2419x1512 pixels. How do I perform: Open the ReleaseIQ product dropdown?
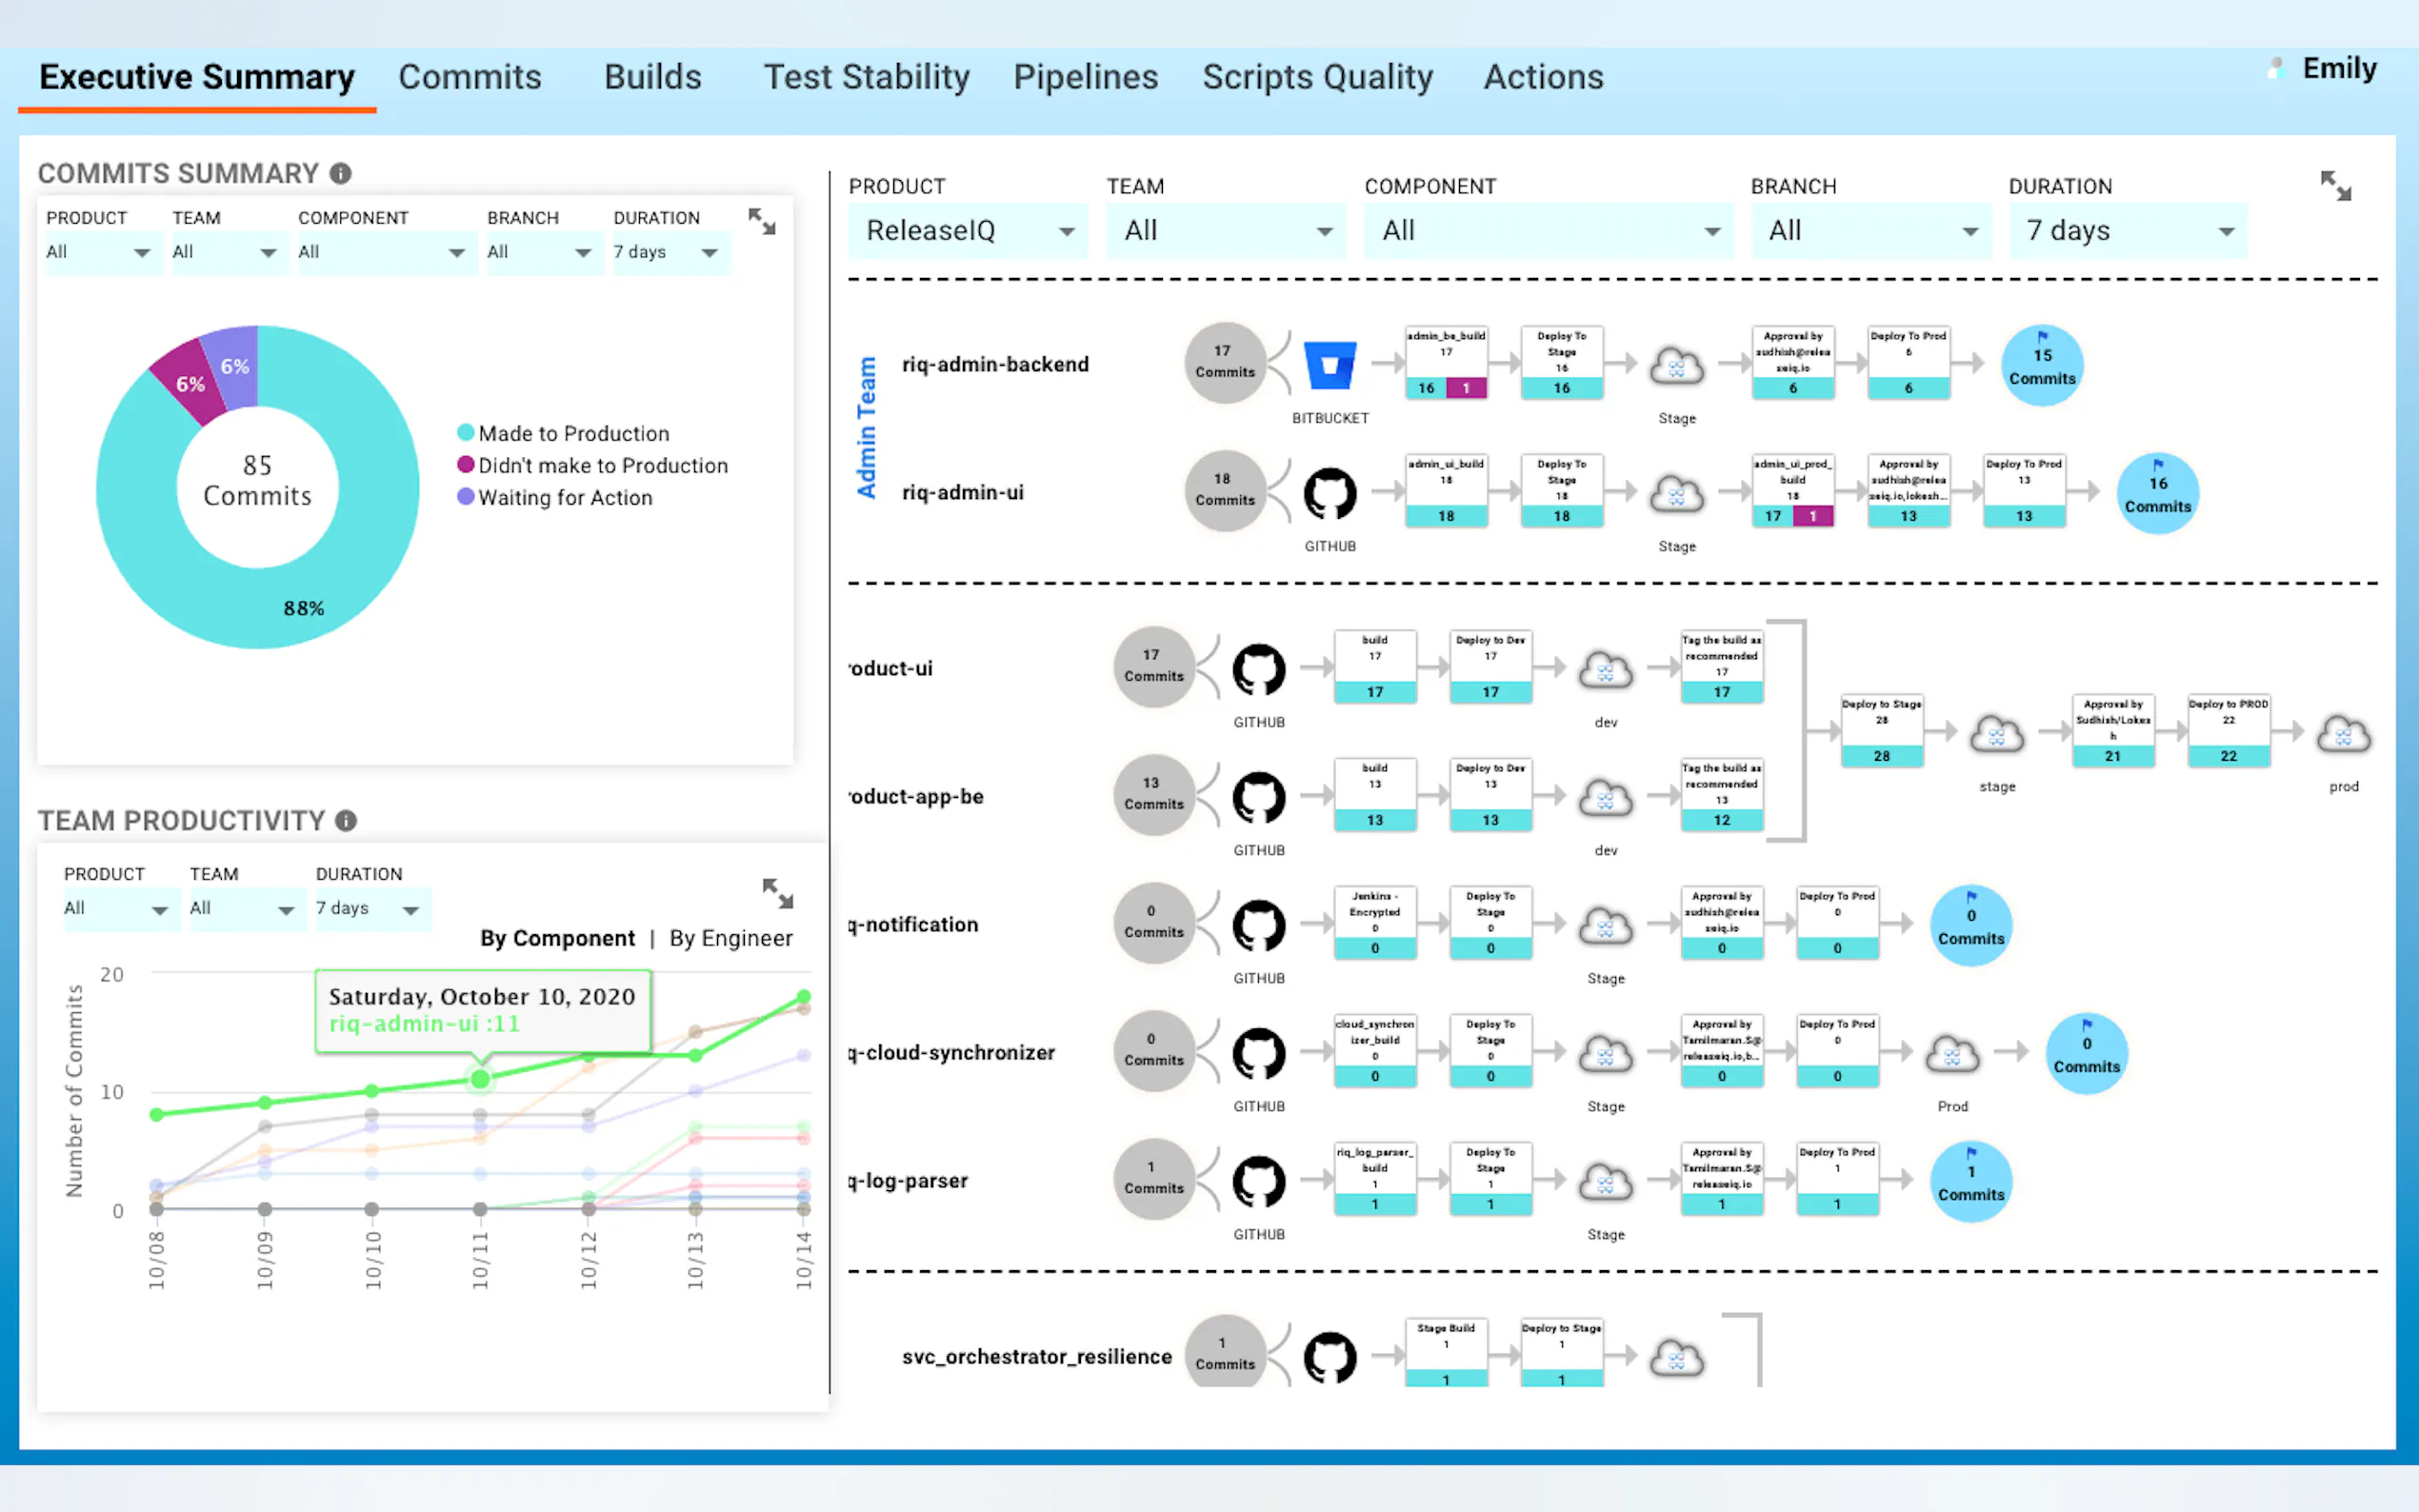(x=967, y=231)
